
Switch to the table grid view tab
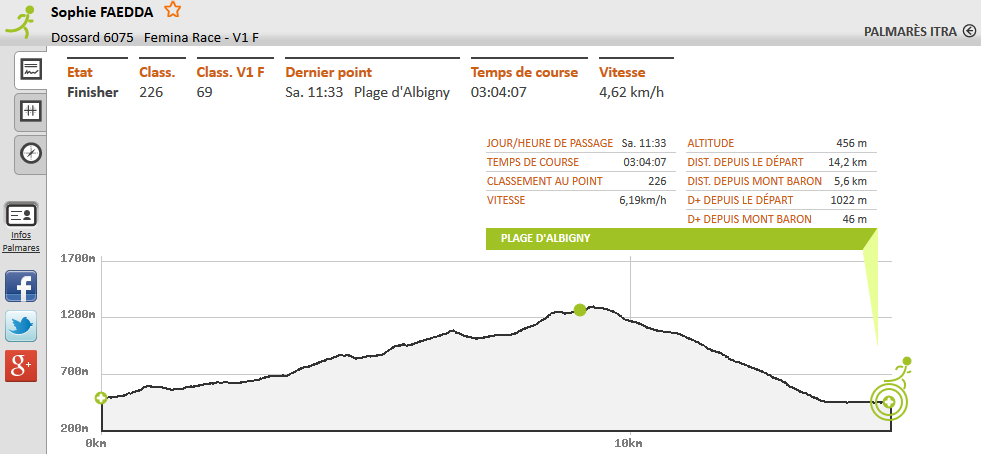tap(31, 111)
